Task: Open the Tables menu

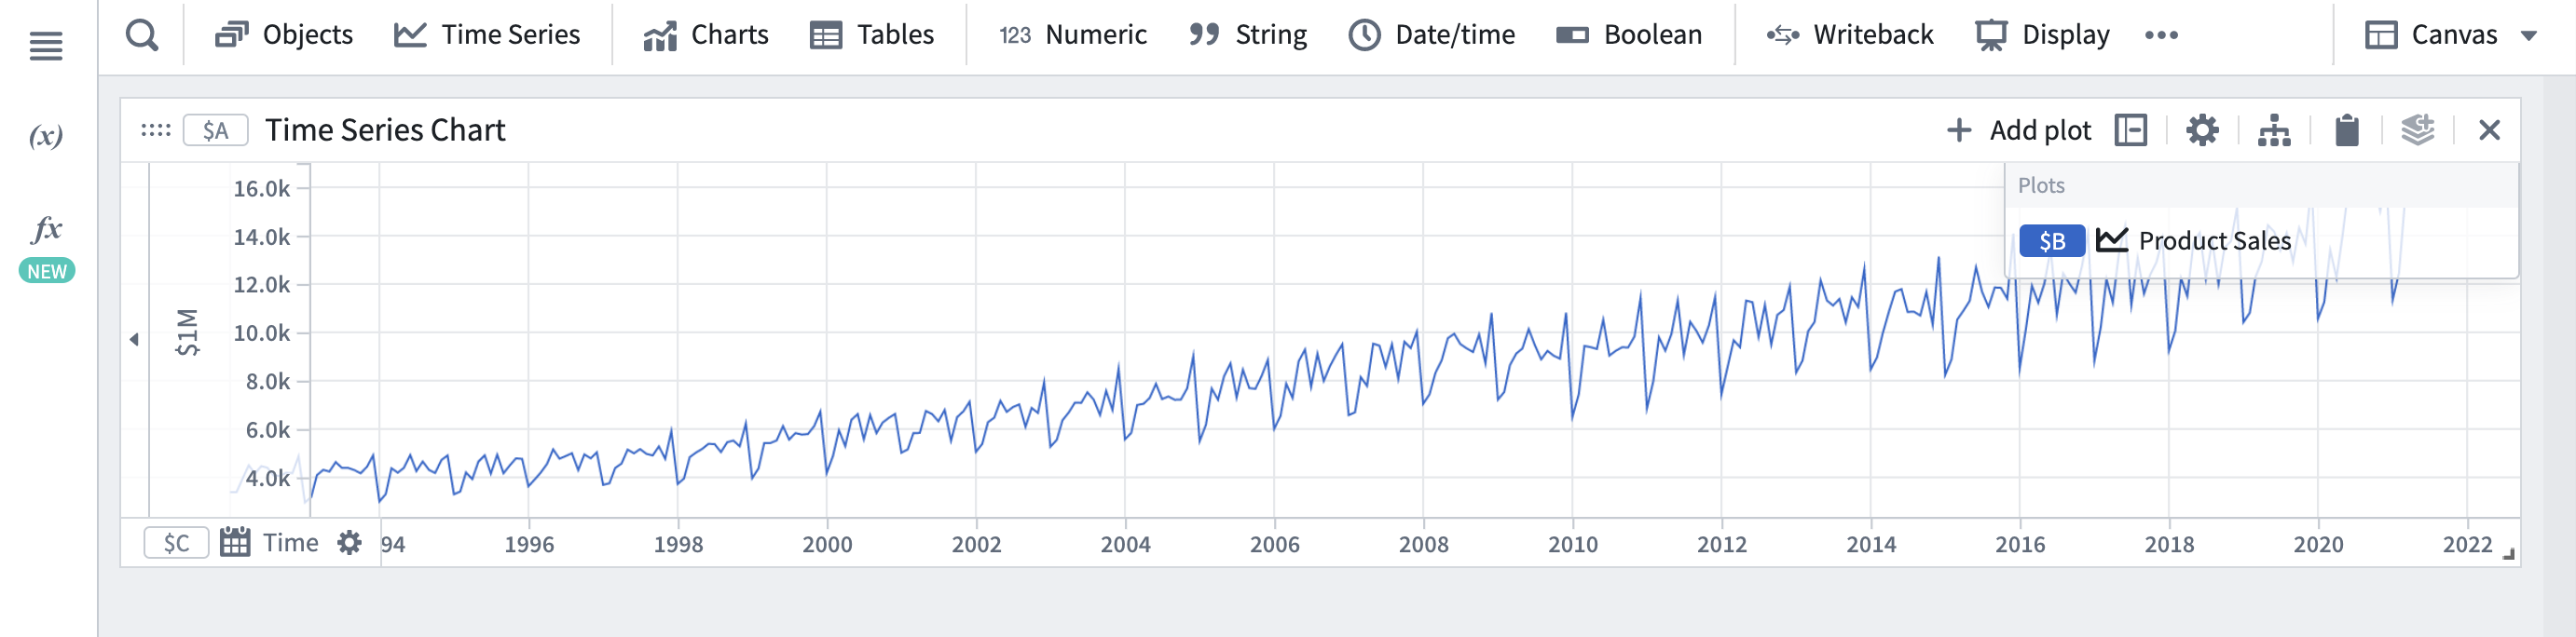Action: coord(872,35)
